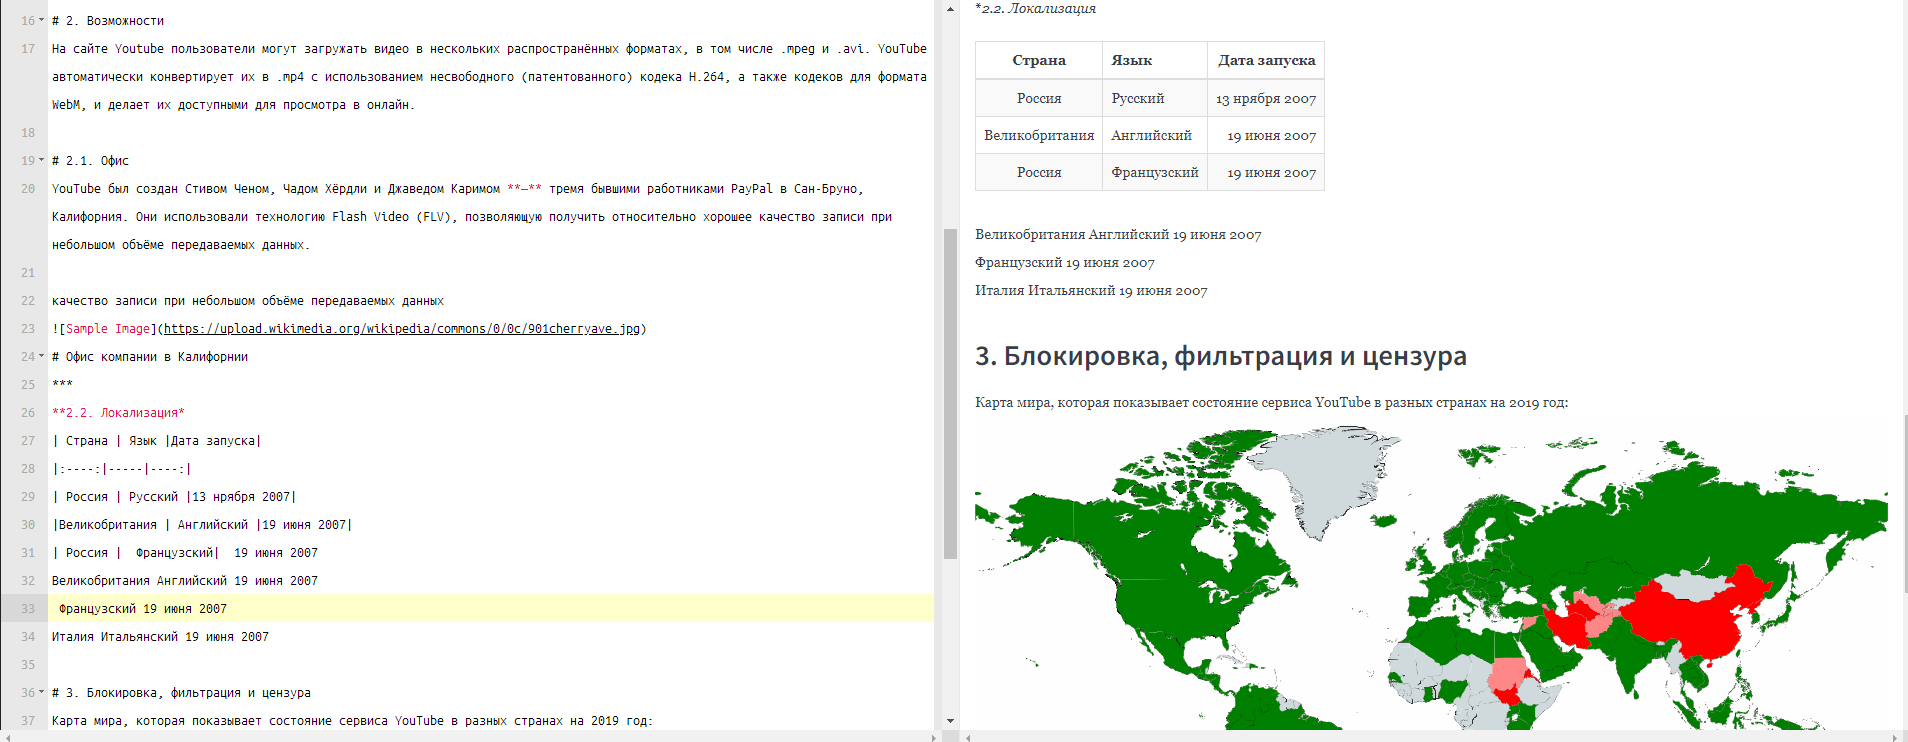Select the 'Дата запуска' table header
Image resolution: width=1908 pixels, height=742 pixels.
click(1266, 61)
